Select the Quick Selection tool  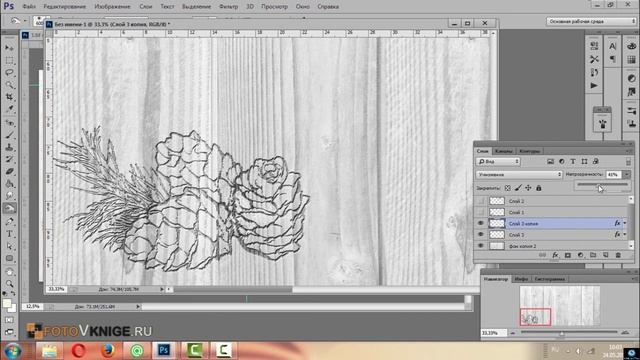coord(9,85)
